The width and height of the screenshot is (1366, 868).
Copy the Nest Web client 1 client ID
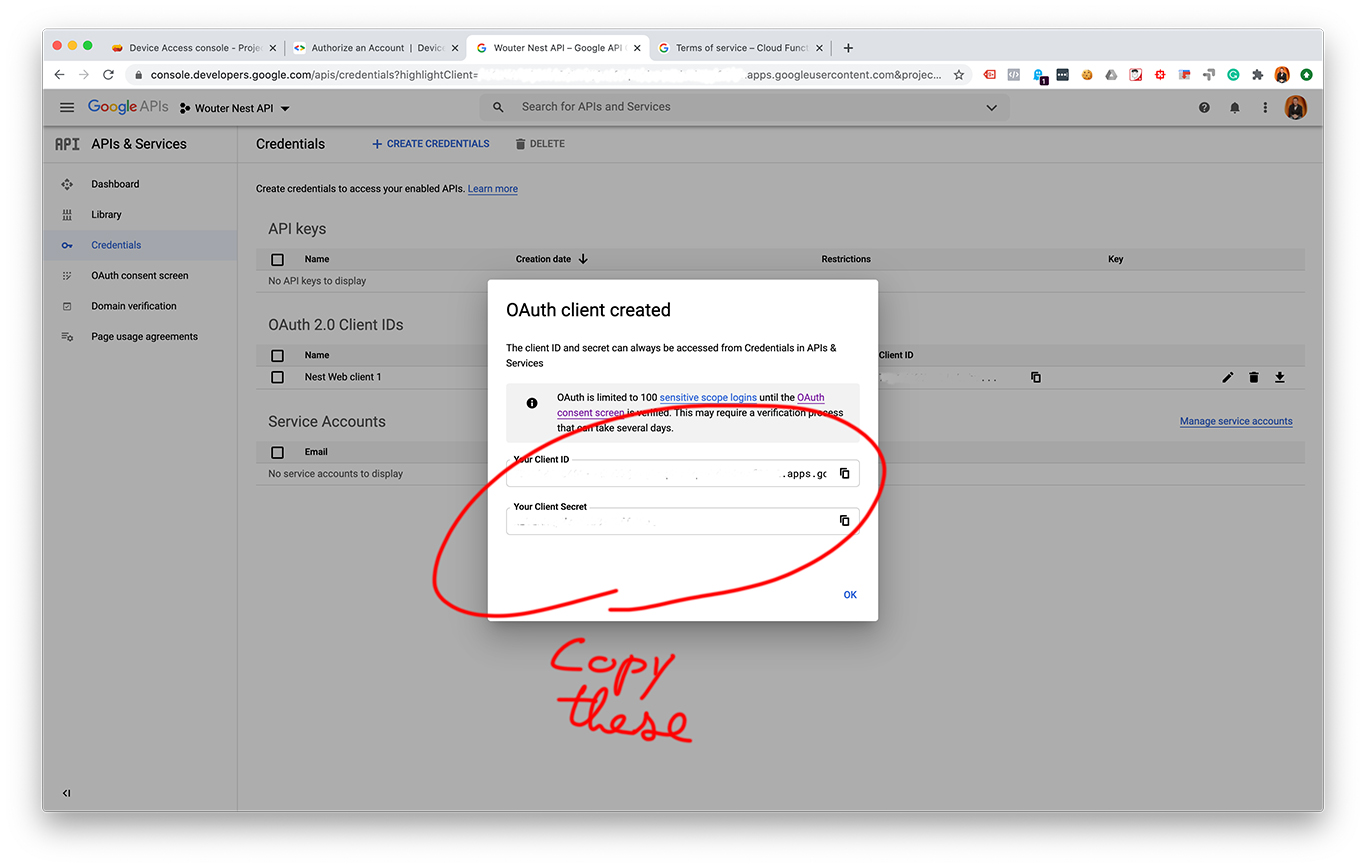(x=1036, y=377)
